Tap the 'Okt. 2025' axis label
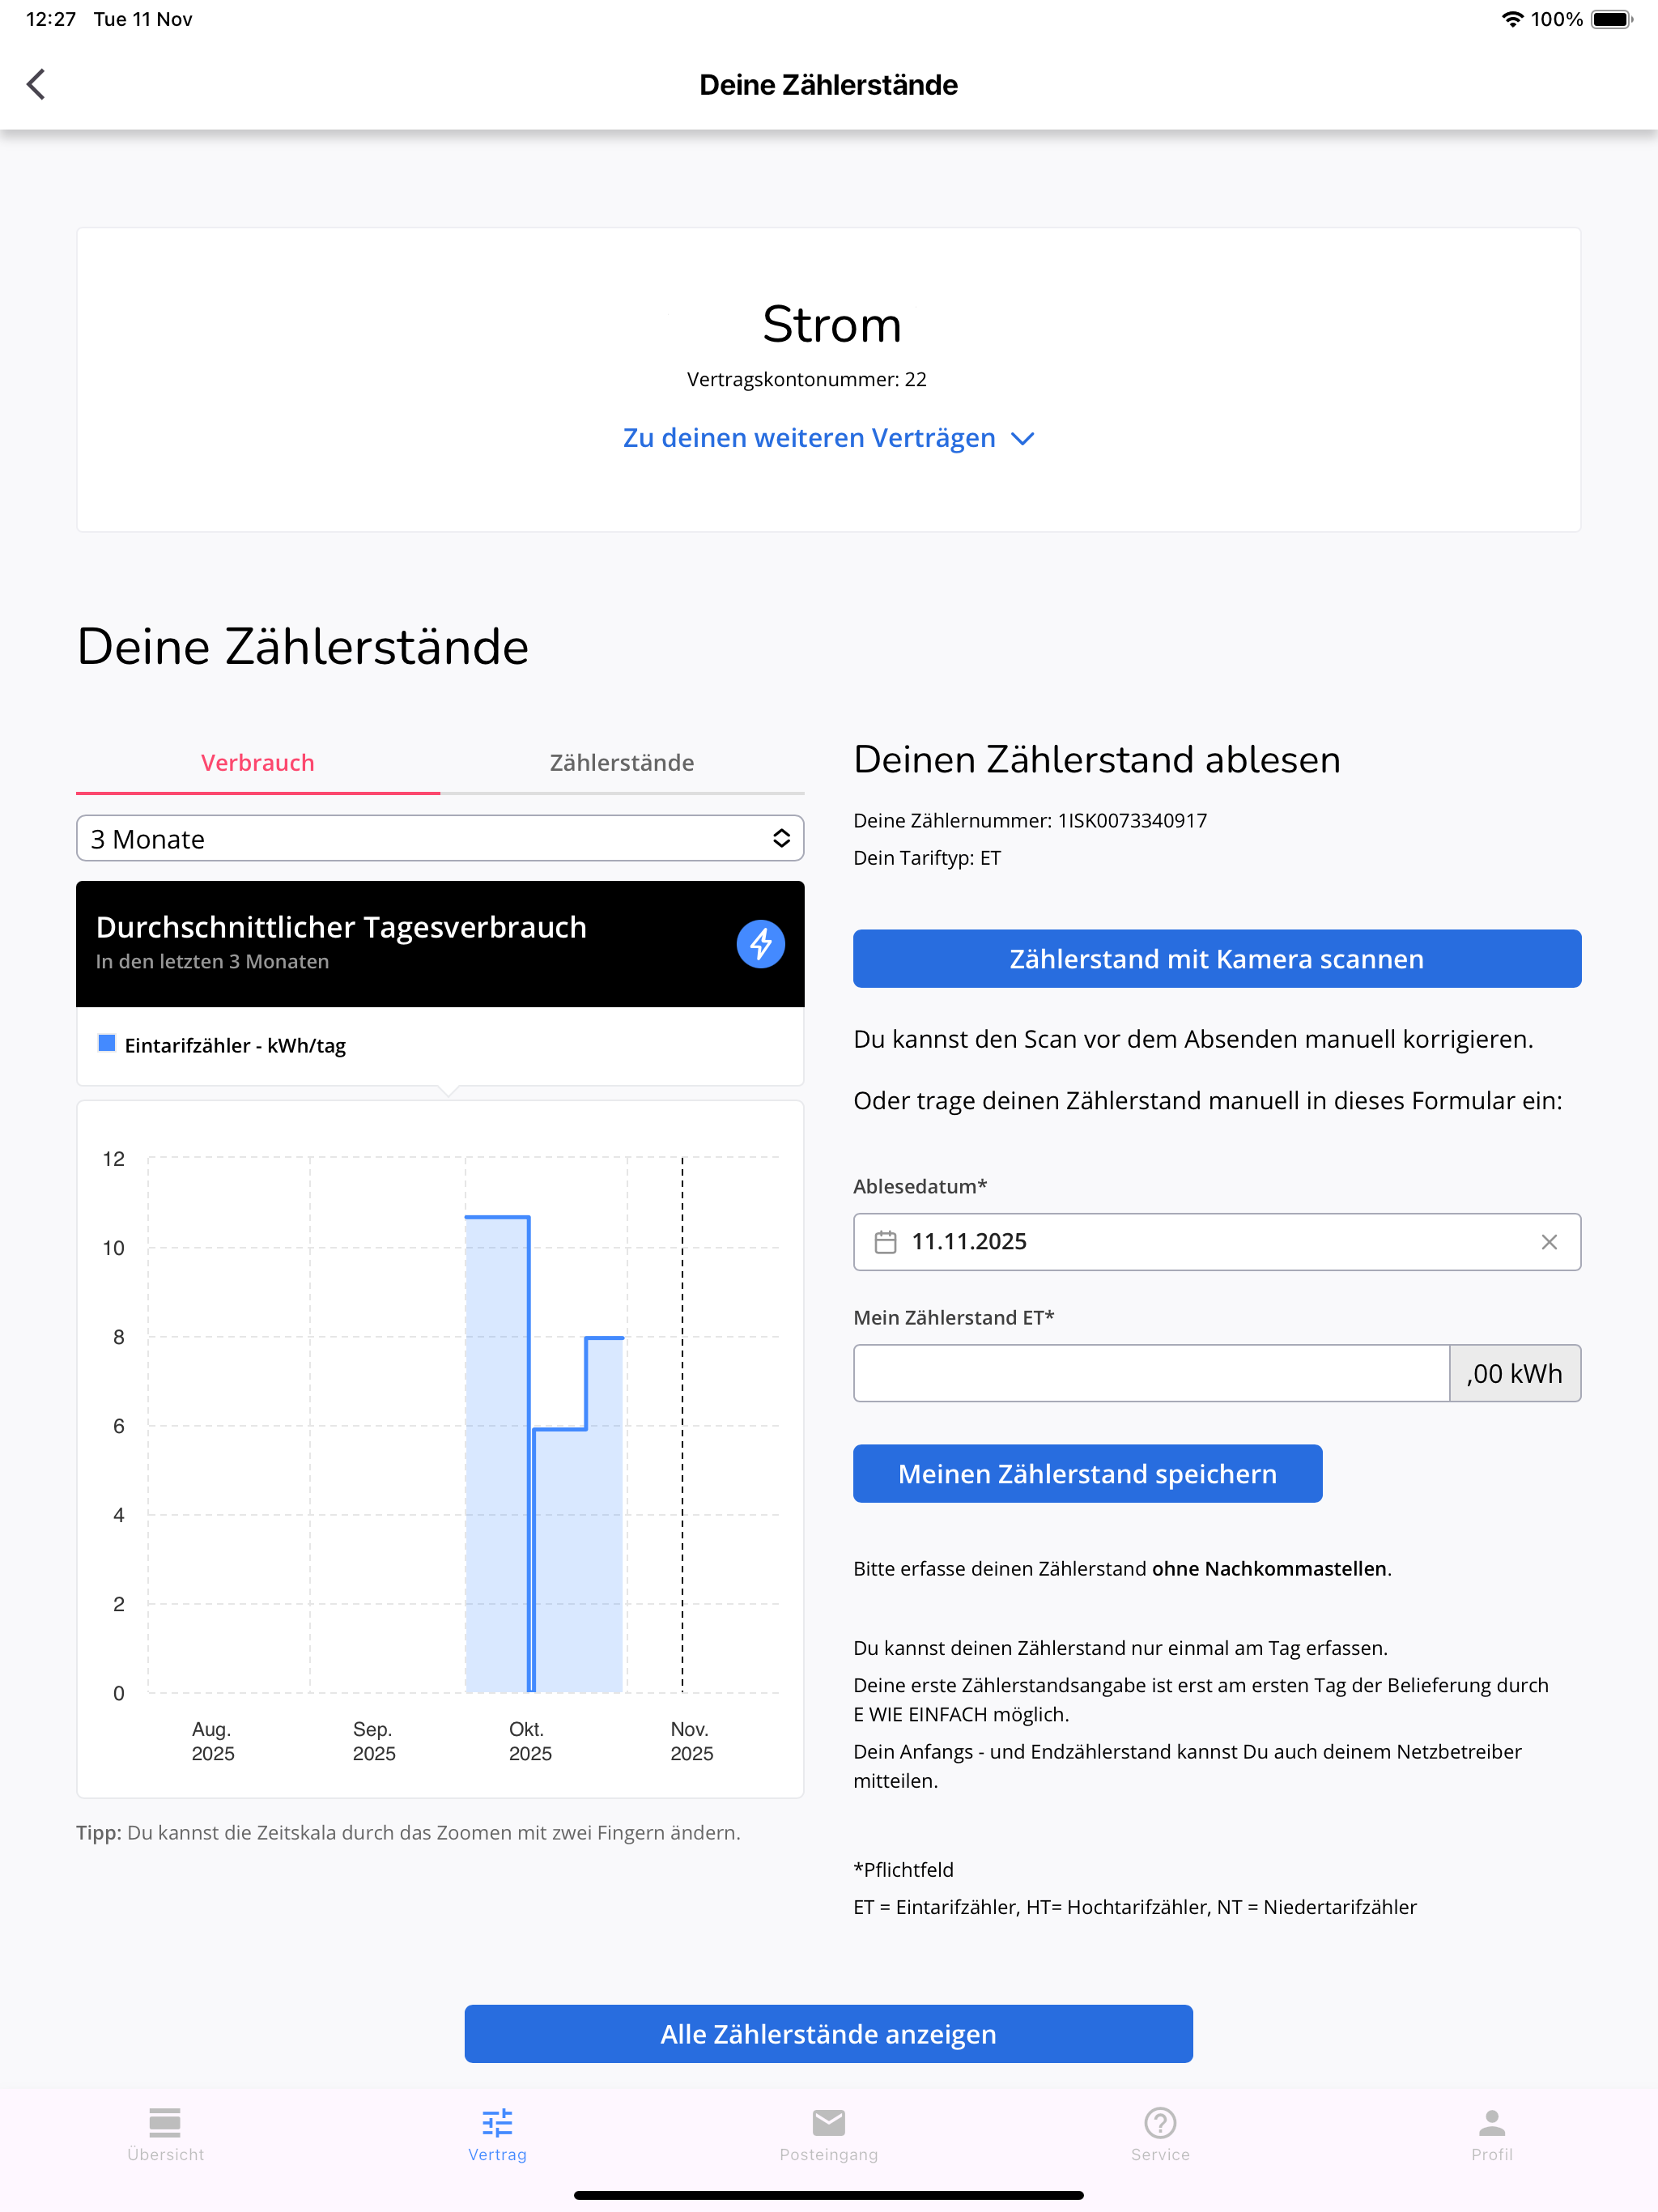The width and height of the screenshot is (1658, 2212). click(530, 1741)
